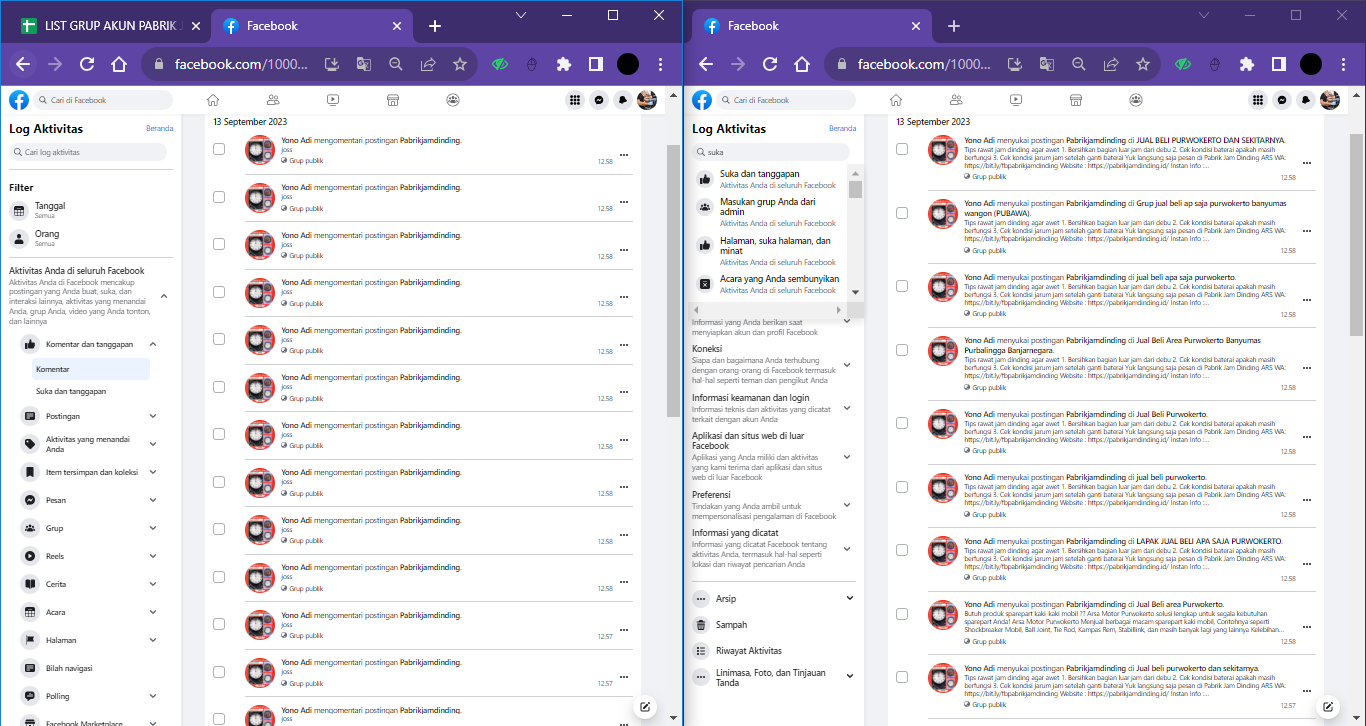Open options for the PUBAWA group post row
Viewport: 1366px width, 726px height.
pos(1307,230)
